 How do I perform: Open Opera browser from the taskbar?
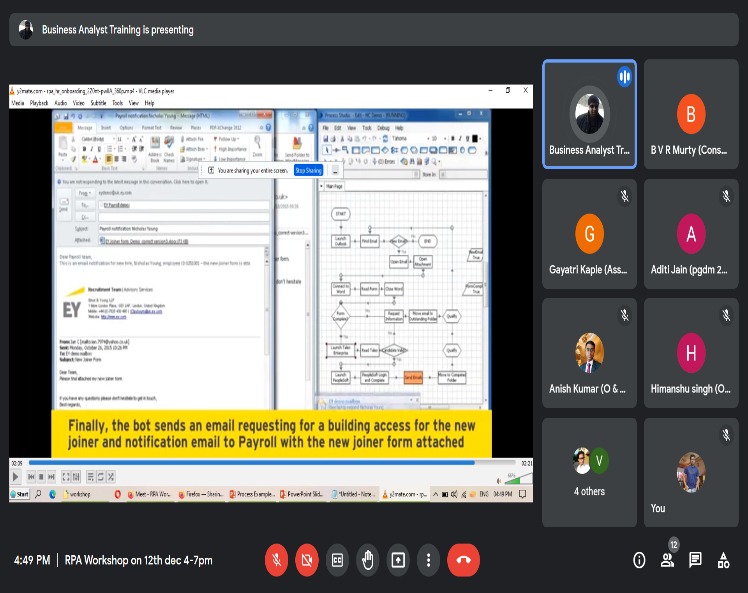click(x=117, y=494)
